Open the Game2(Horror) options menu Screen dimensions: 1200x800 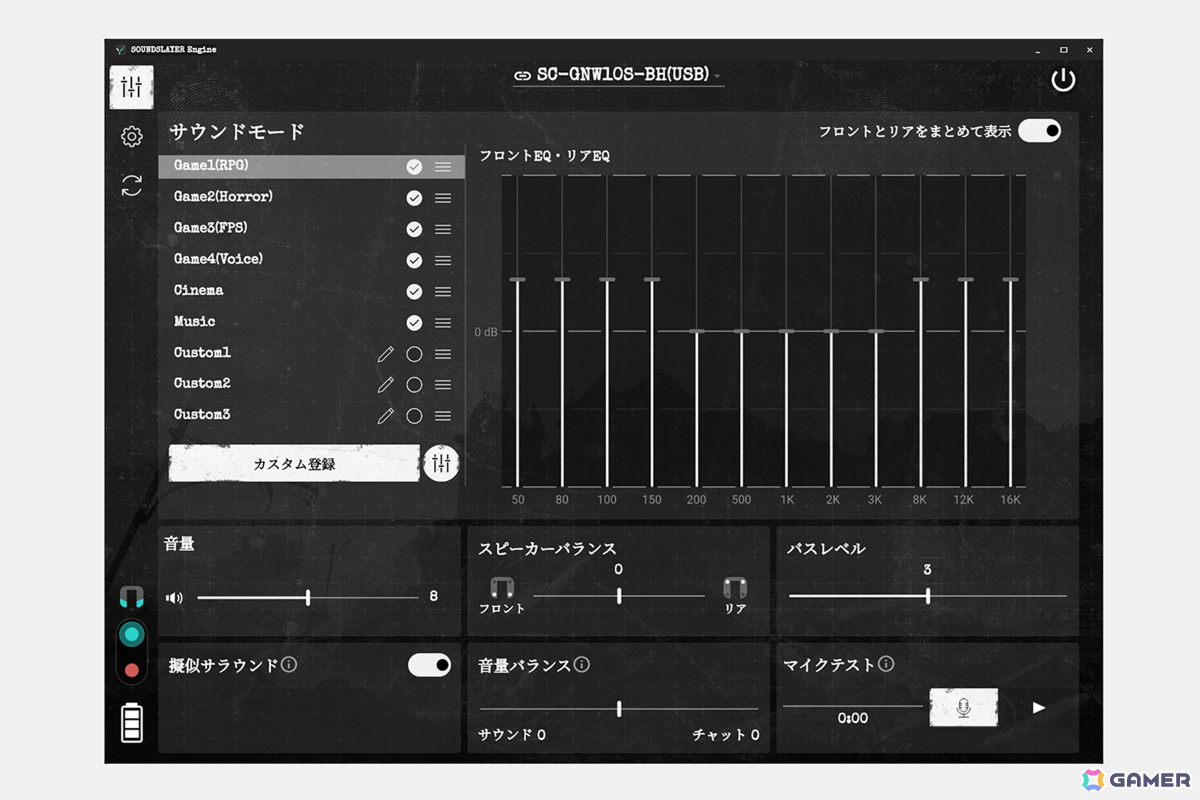pyautogui.click(x=443, y=197)
